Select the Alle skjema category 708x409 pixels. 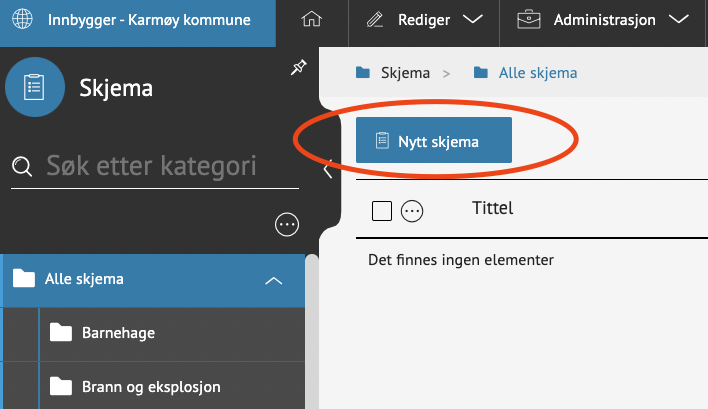tap(154, 280)
